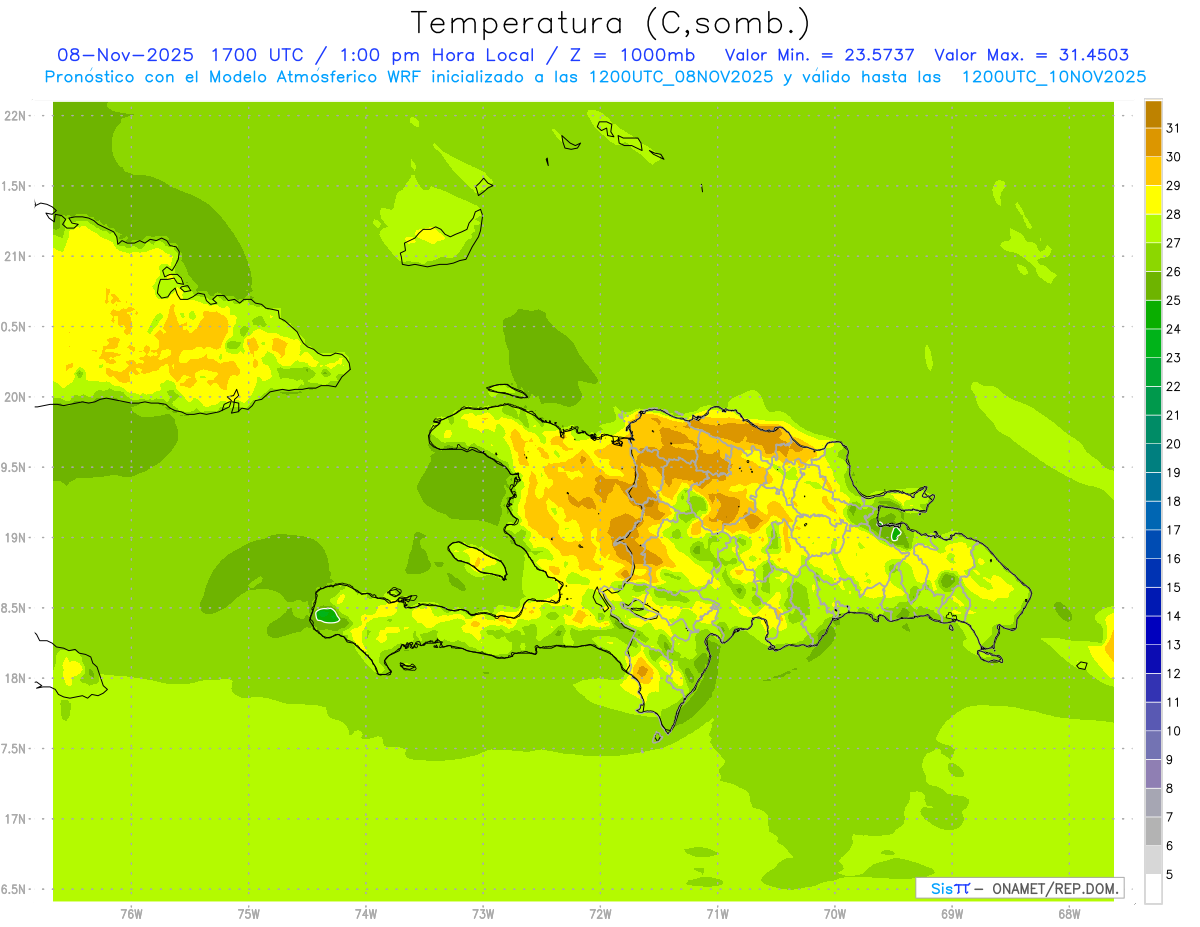
Task: Click the legend value 7
Action: coord(1169,817)
